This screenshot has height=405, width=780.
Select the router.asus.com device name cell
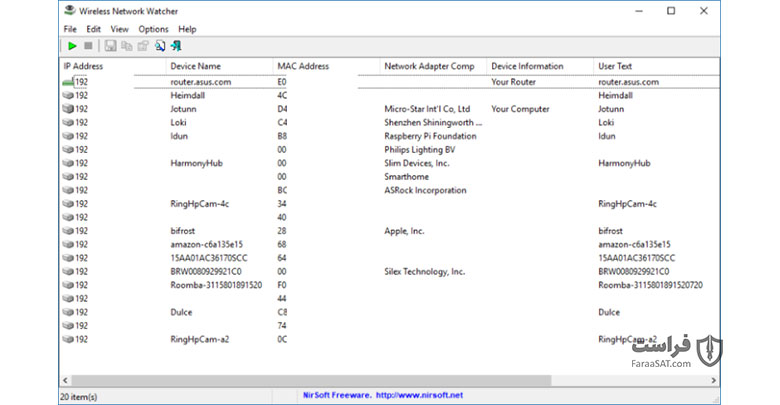tap(201, 82)
